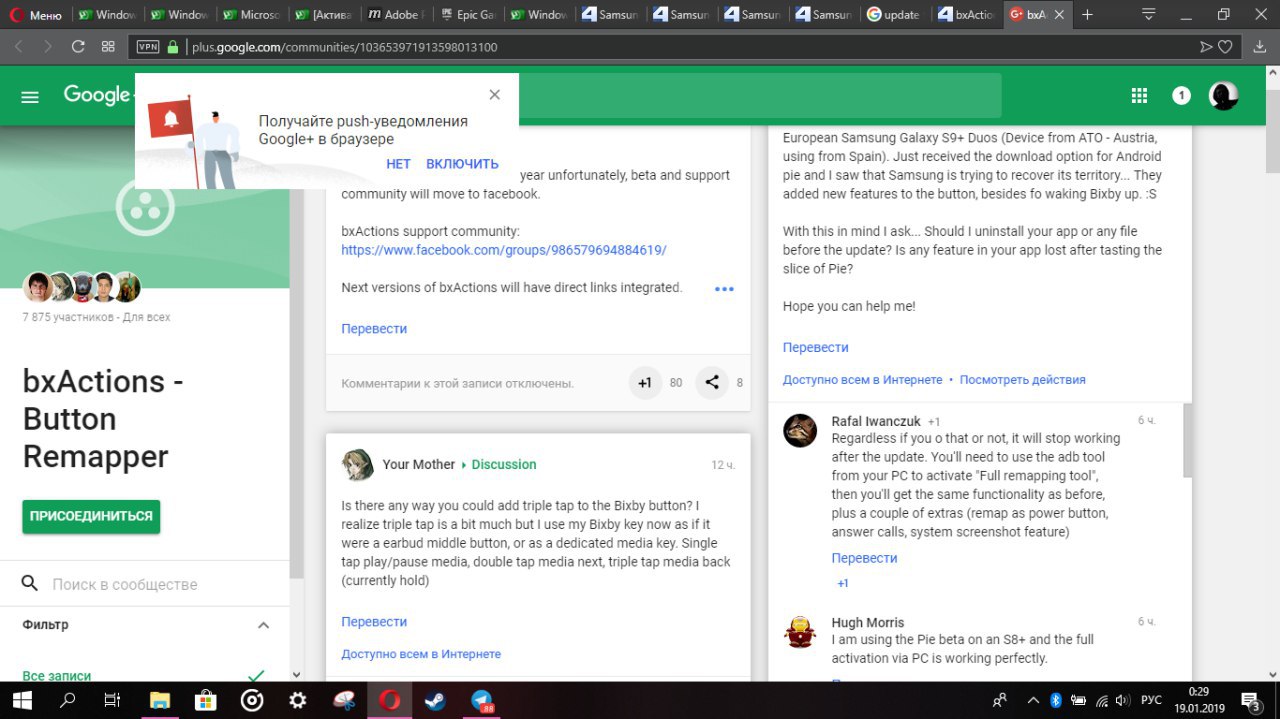The image size is (1280, 719).
Task: Reload the current page
Action: pyautogui.click(x=78, y=47)
